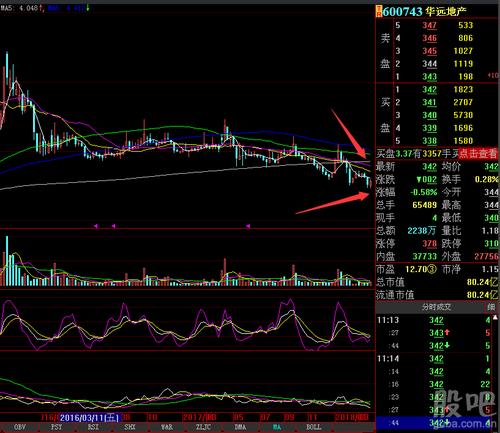Click the 2016/03/11 date marker on timeline
Viewport: 500px width, 433px height.
[x=89, y=418]
